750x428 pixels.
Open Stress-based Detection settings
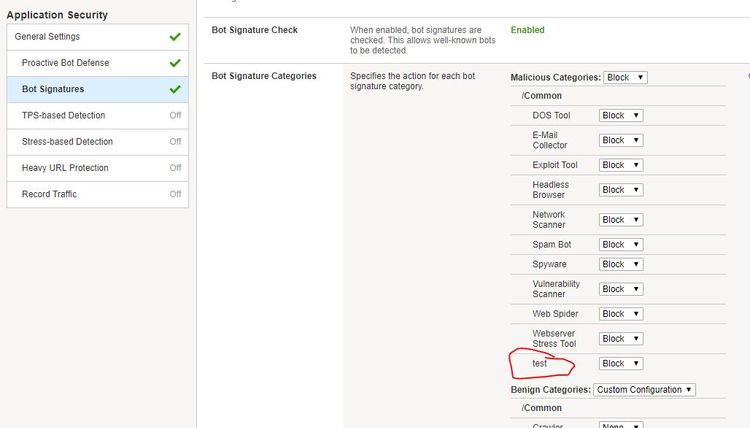pyautogui.click(x=67, y=142)
